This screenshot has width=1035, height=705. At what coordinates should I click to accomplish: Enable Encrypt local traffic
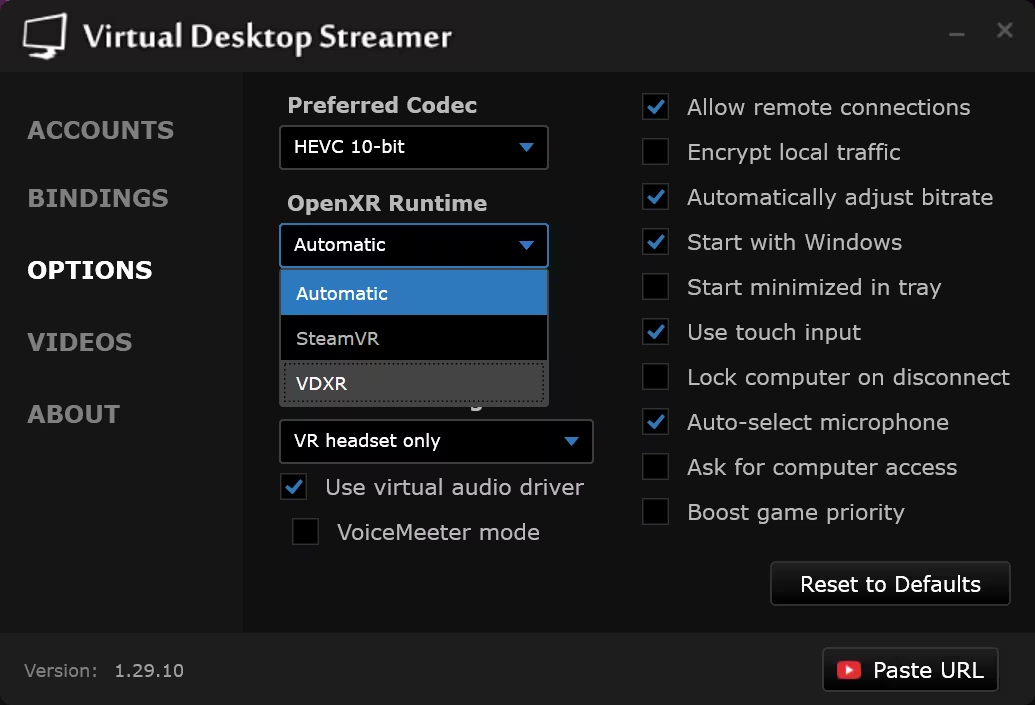coord(655,152)
